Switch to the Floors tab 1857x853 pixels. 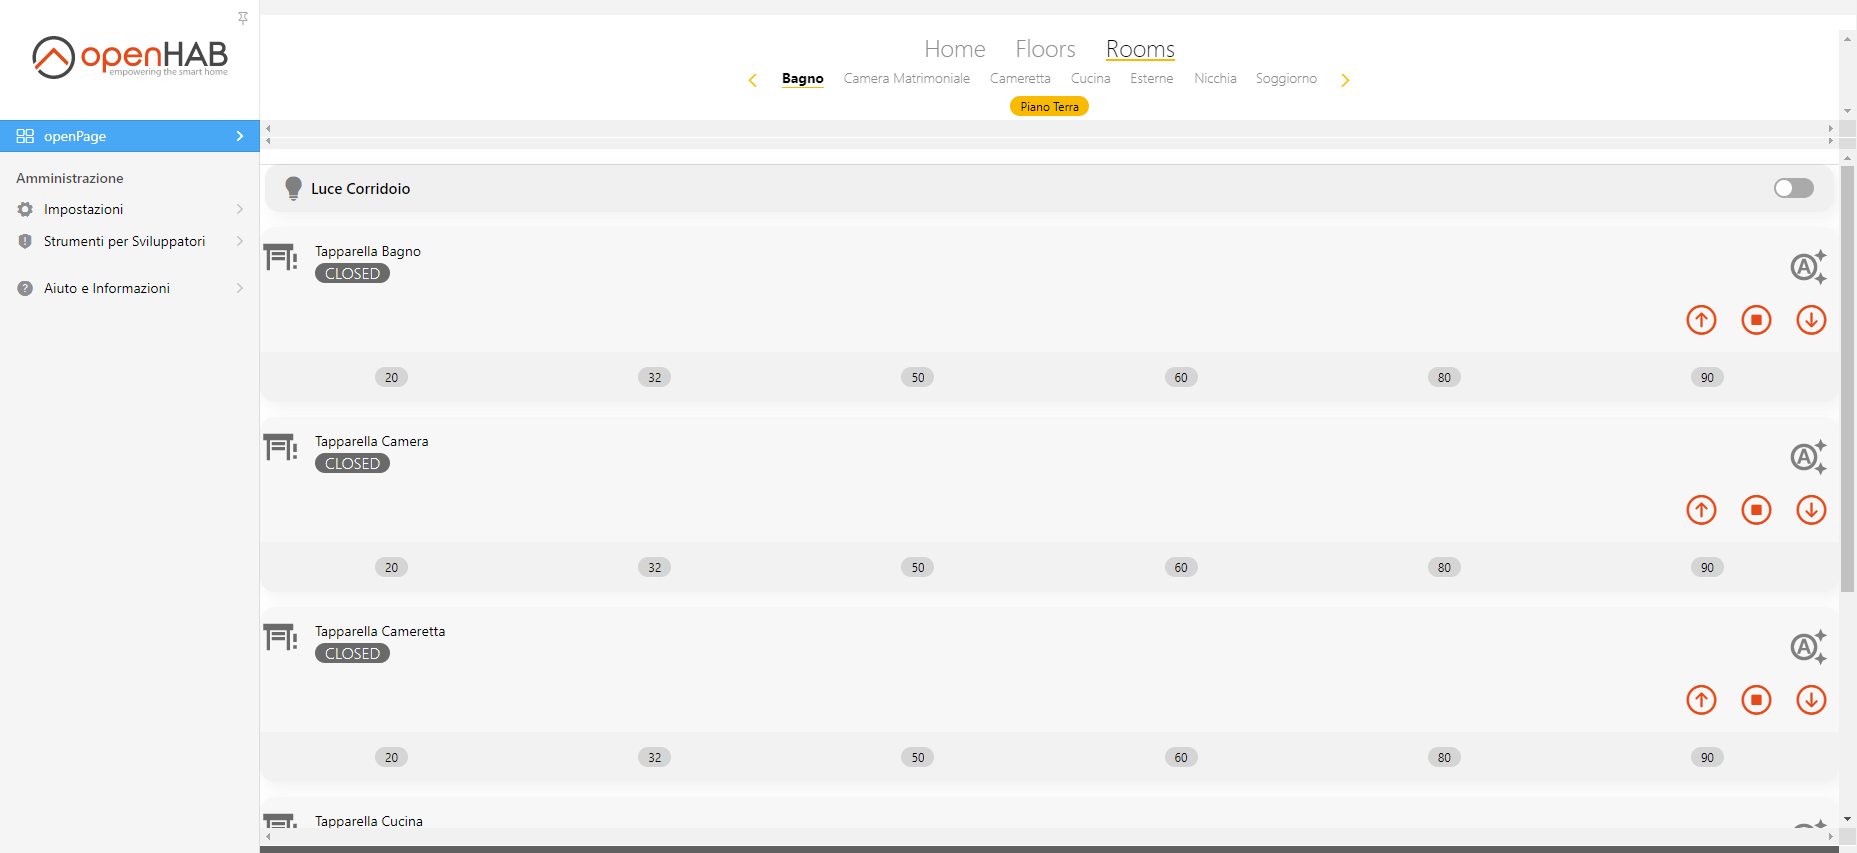tap(1045, 49)
